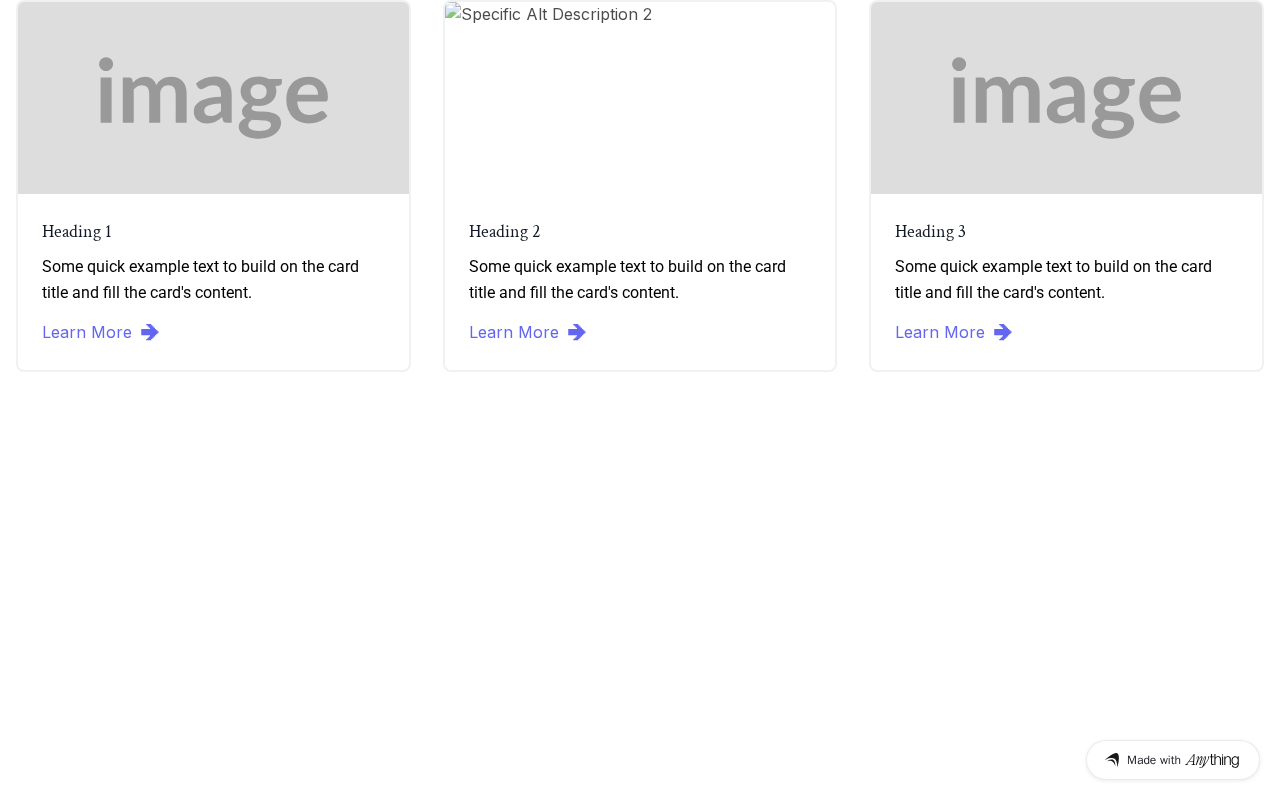Click the broken image Specific Alt Description 2
The image size is (1280, 800).
pos(549,15)
